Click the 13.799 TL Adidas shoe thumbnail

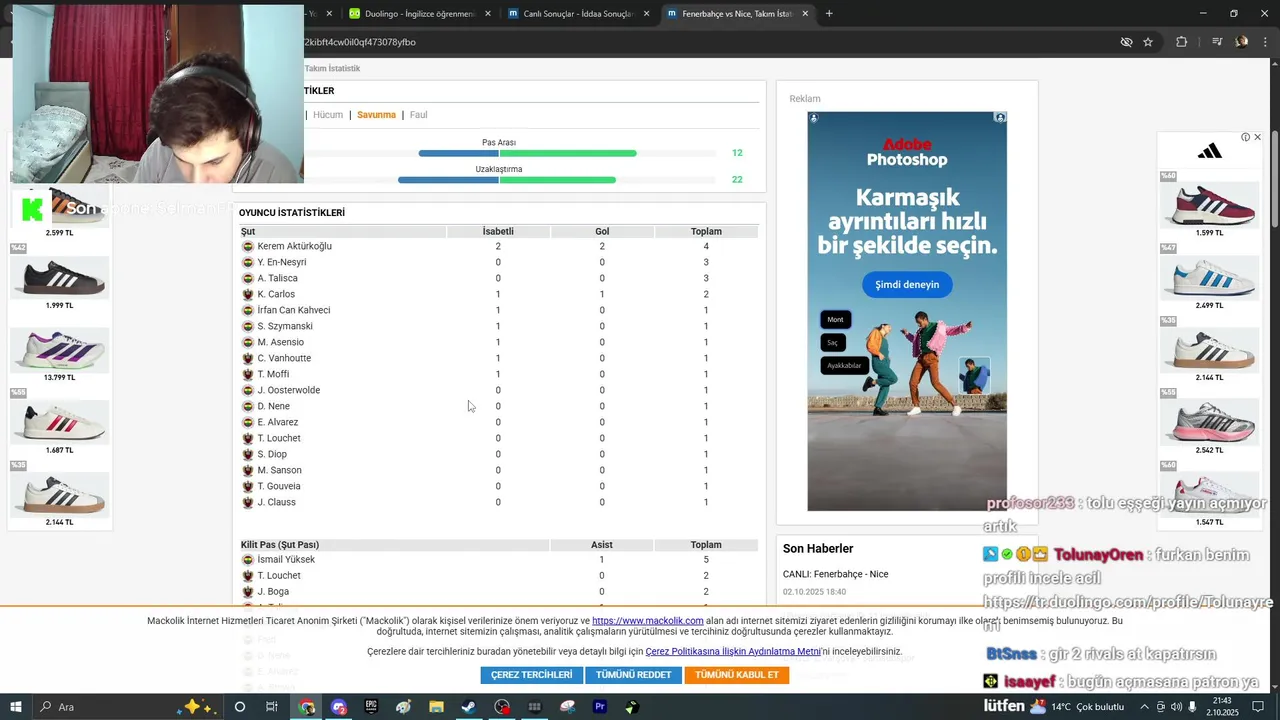[60, 350]
